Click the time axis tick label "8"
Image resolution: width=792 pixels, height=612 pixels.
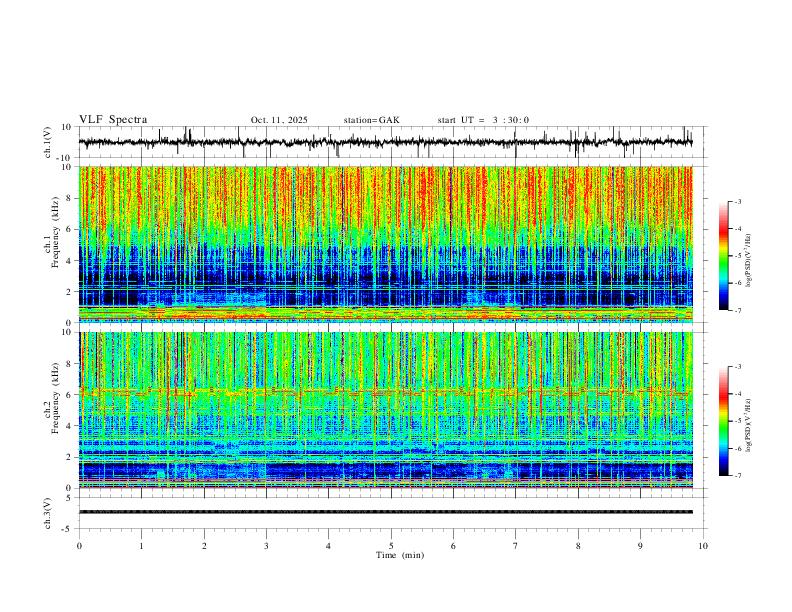(x=578, y=546)
